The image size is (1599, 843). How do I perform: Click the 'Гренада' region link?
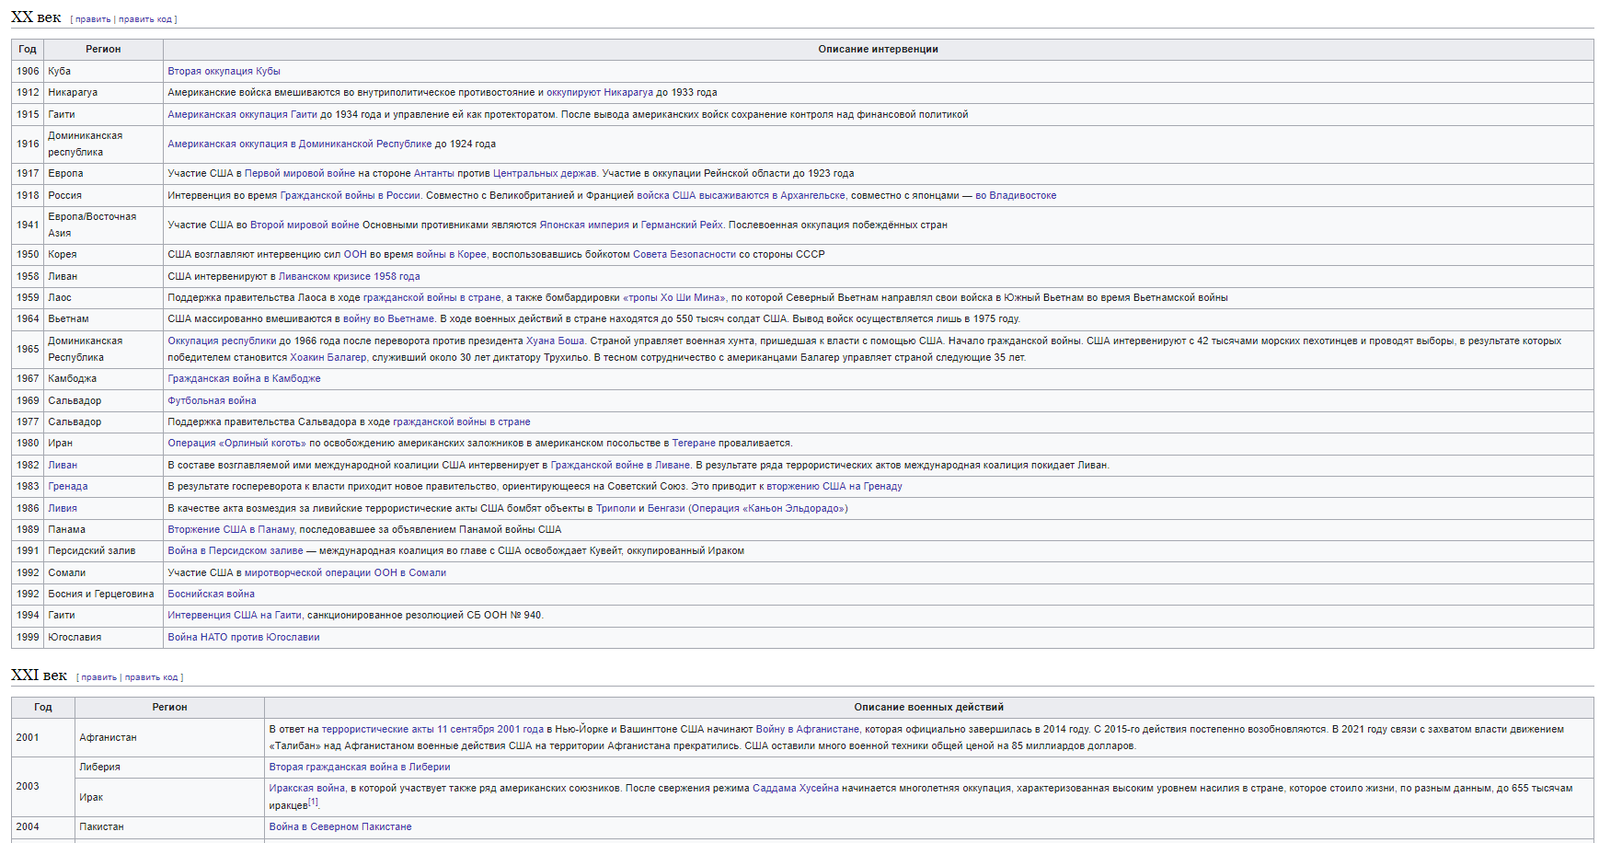point(68,486)
